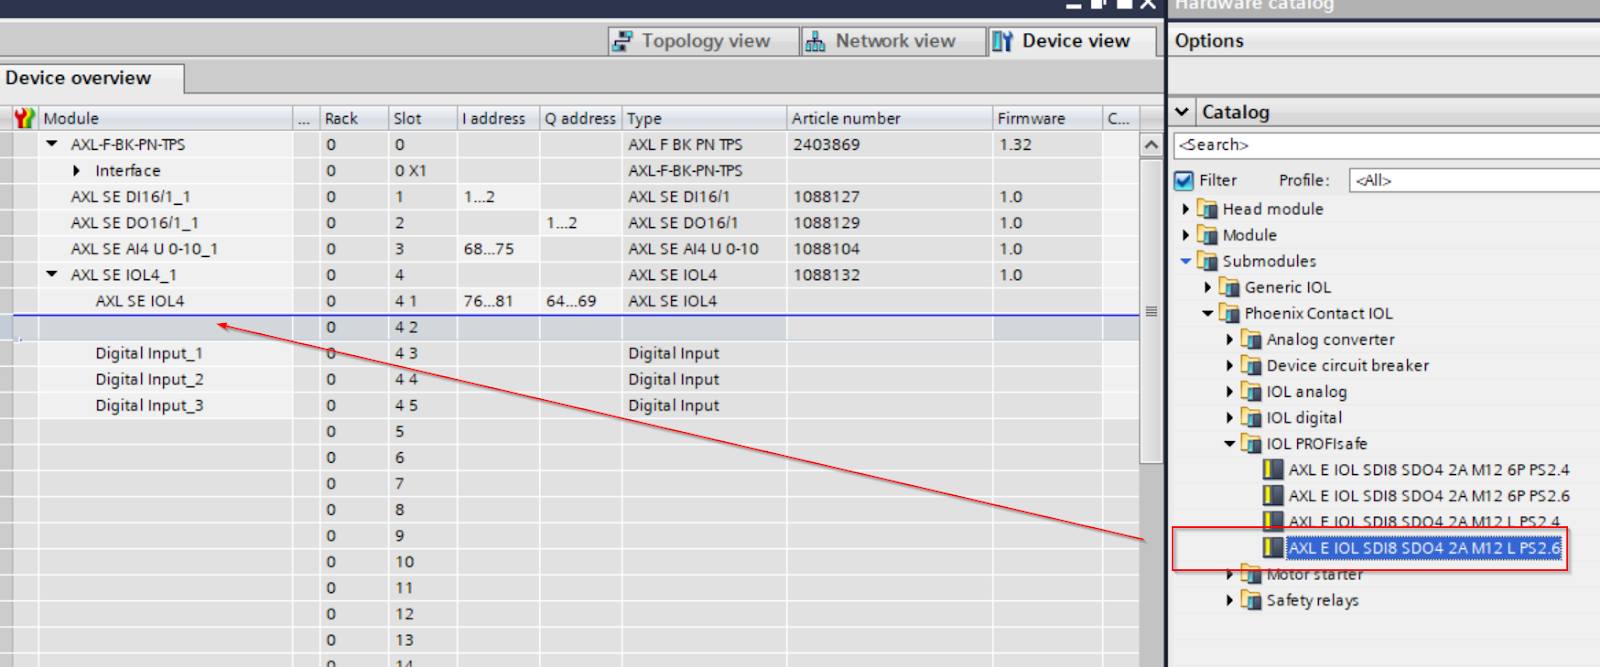Click module icon of AXL E IOL M12 L PS2.6
This screenshot has width=1600, height=667.
(x=1273, y=548)
